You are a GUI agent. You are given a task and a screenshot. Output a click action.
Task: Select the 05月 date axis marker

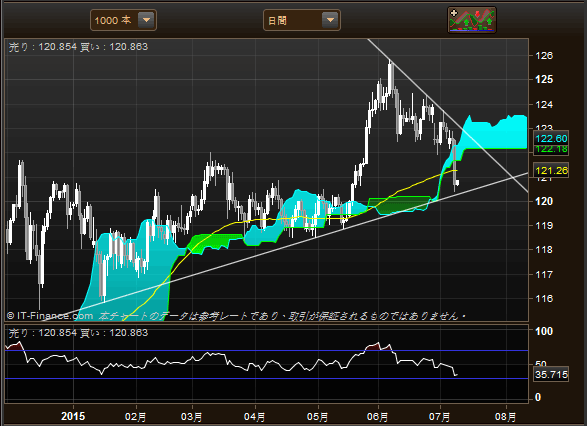pyautogui.click(x=317, y=417)
